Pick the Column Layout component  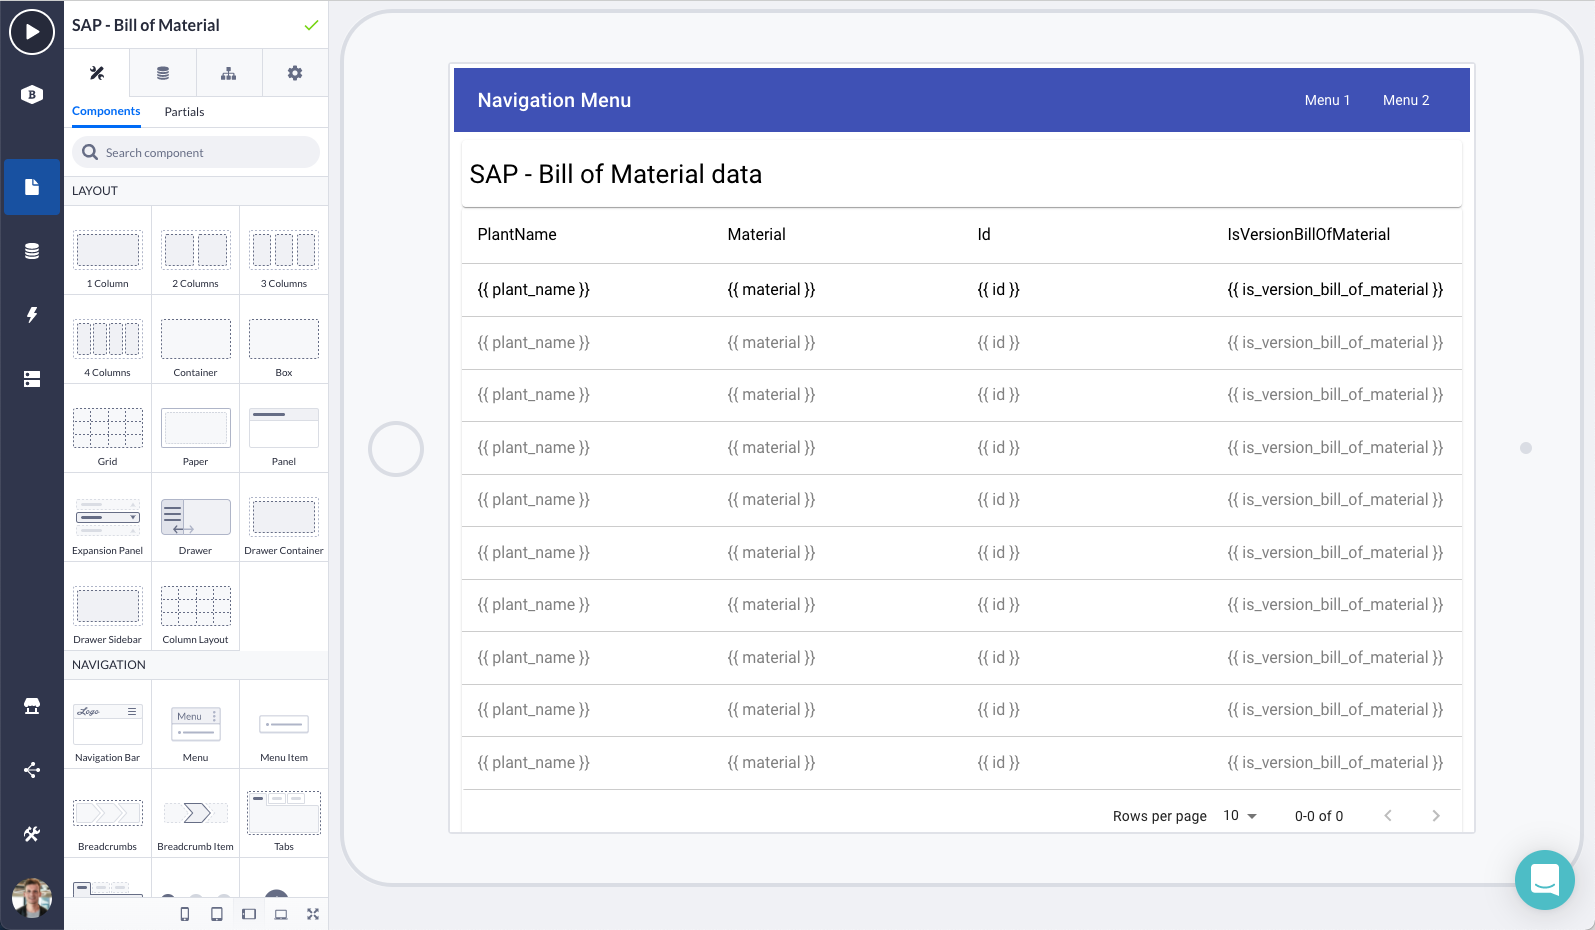point(196,606)
